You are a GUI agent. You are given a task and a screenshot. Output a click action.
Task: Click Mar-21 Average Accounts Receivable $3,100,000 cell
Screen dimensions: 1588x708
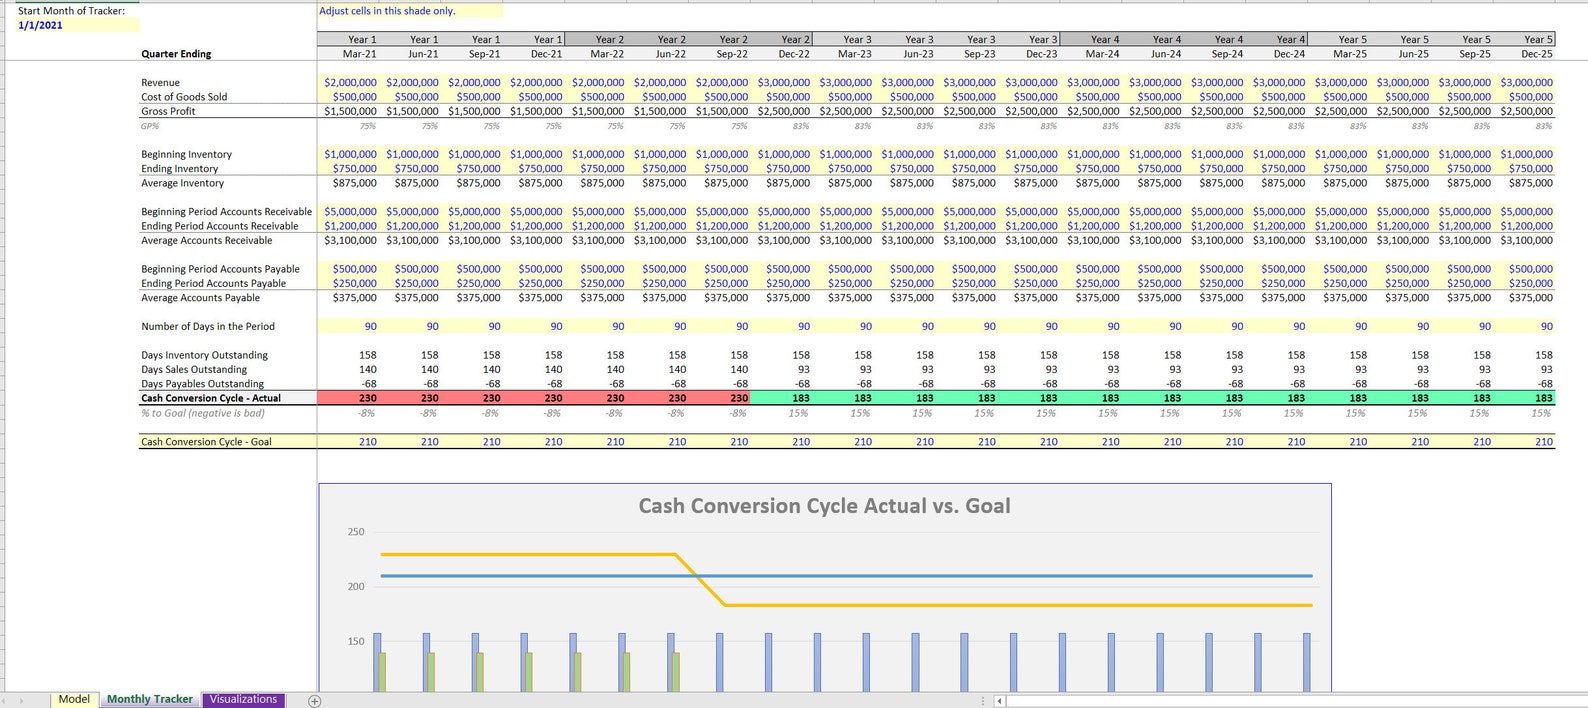click(350, 240)
